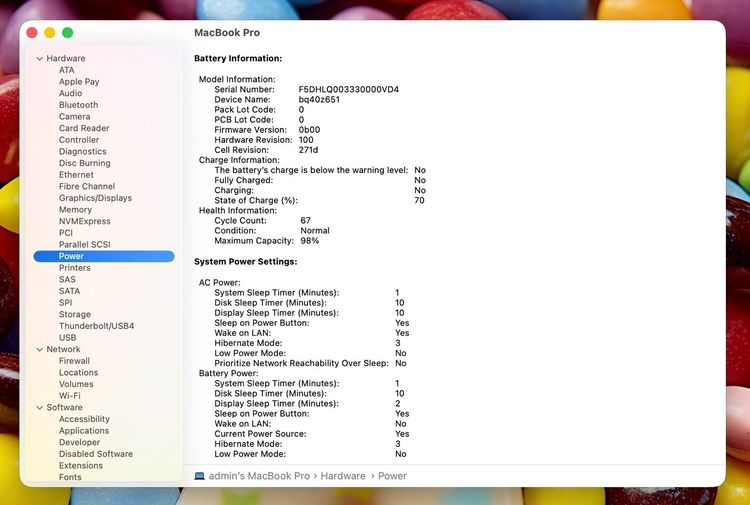Open Graphics/Displays in the sidebar
The width and height of the screenshot is (750, 505).
(x=95, y=198)
